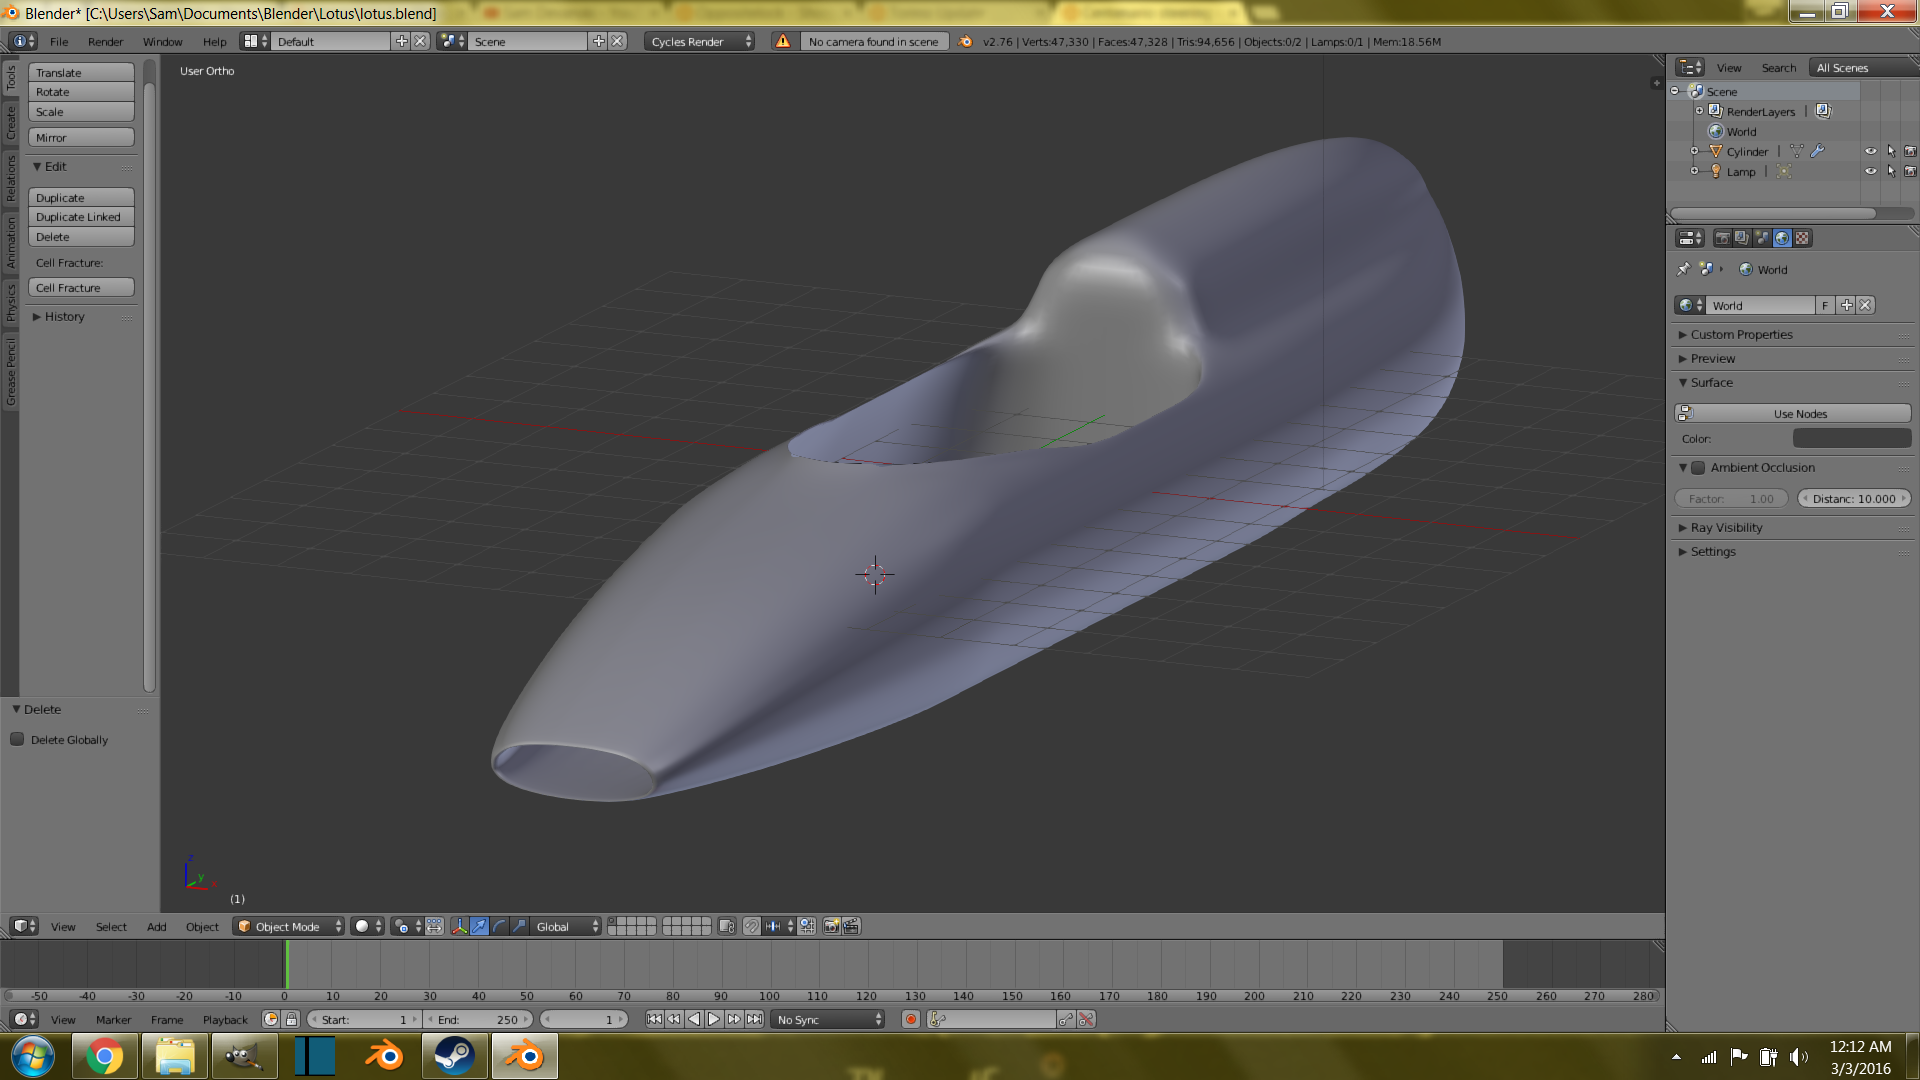The image size is (1920, 1080).
Task: Open the Cycles Render engine dropdown
Action: tap(699, 41)
